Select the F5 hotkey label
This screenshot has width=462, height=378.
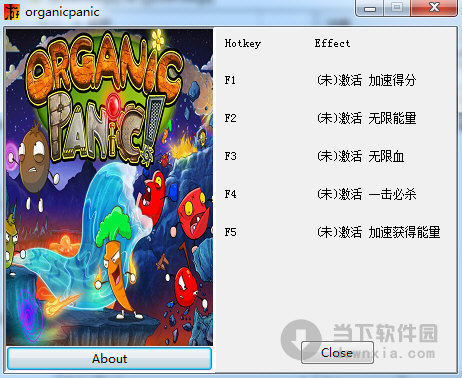coord(230,232)
